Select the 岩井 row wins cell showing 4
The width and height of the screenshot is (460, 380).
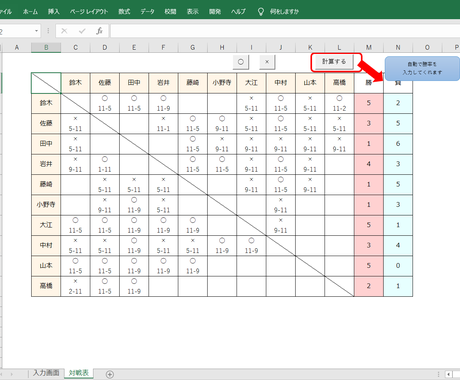click(x=369, y=164)
